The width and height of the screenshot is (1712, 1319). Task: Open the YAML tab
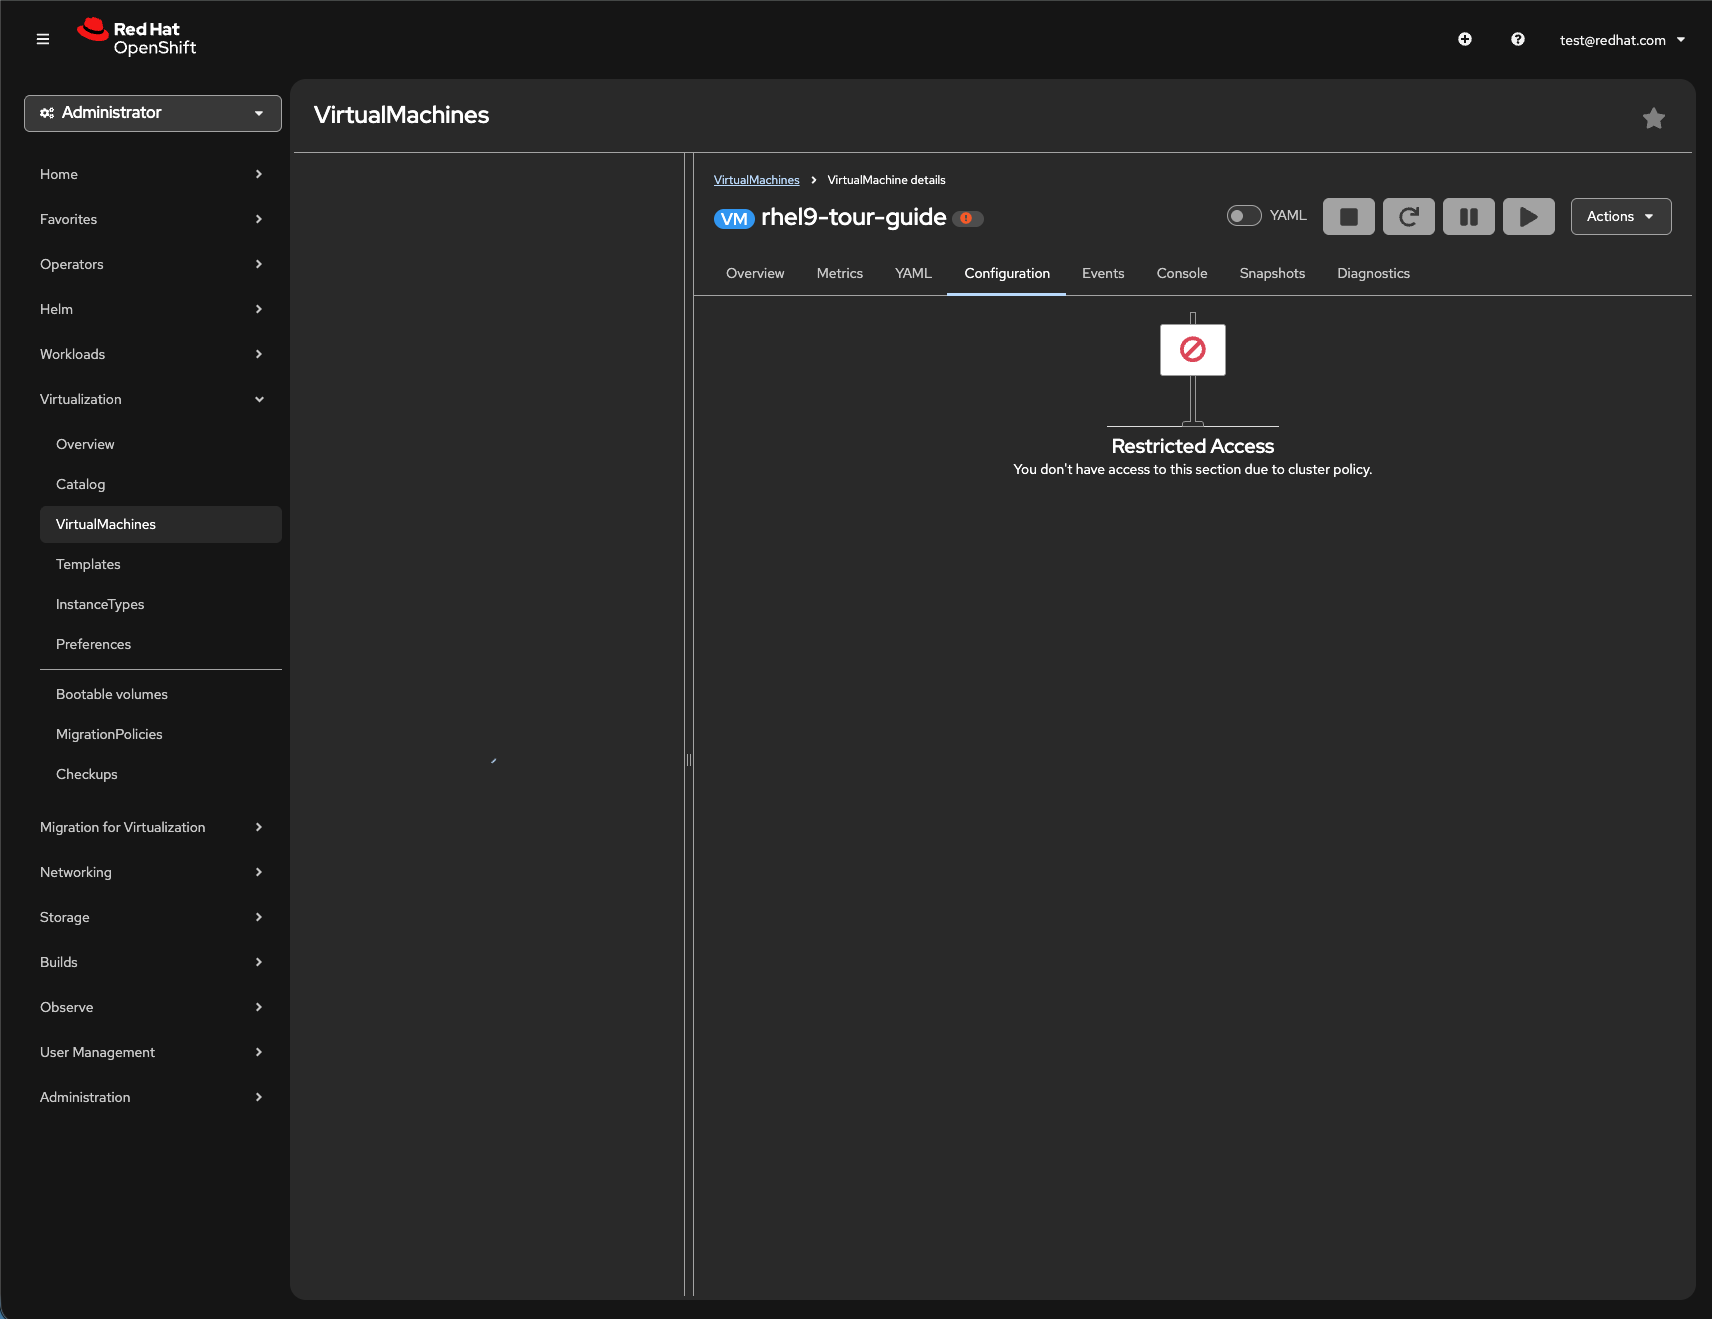click(x=913, y=273)
